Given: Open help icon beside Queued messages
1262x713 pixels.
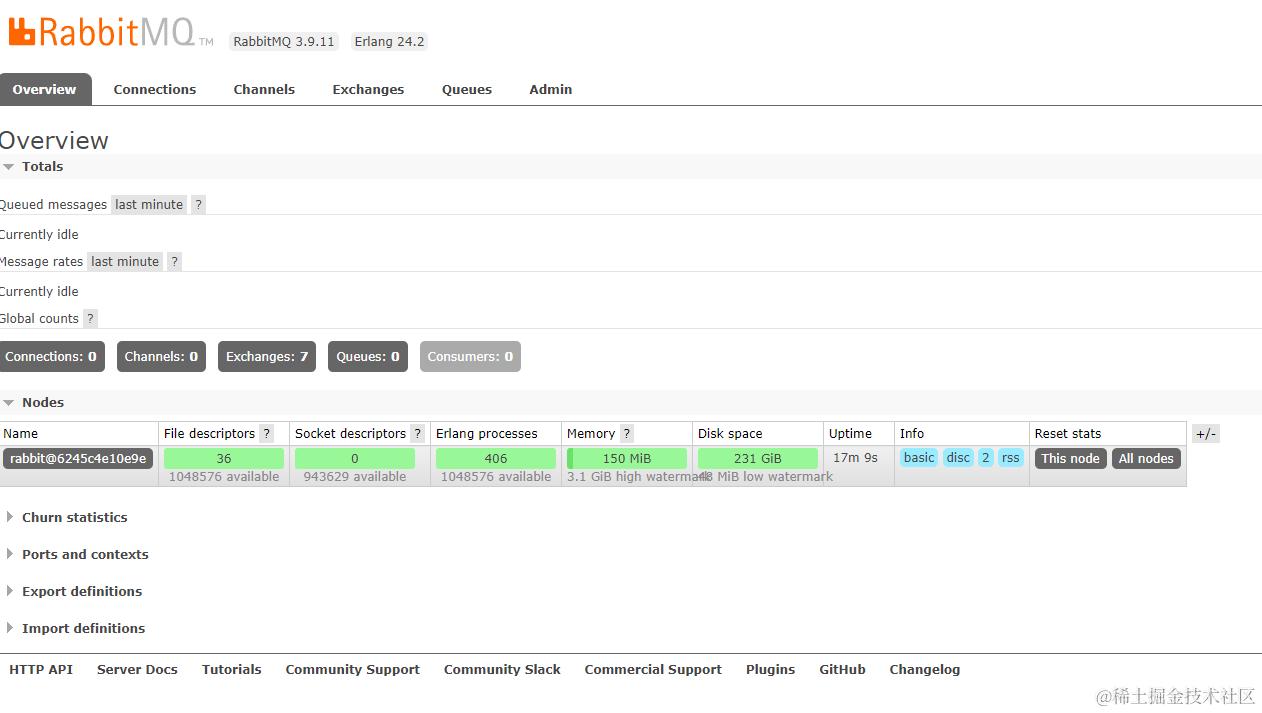Looking at the screenshot, I should pyautogui.click(x=198, y=204).
